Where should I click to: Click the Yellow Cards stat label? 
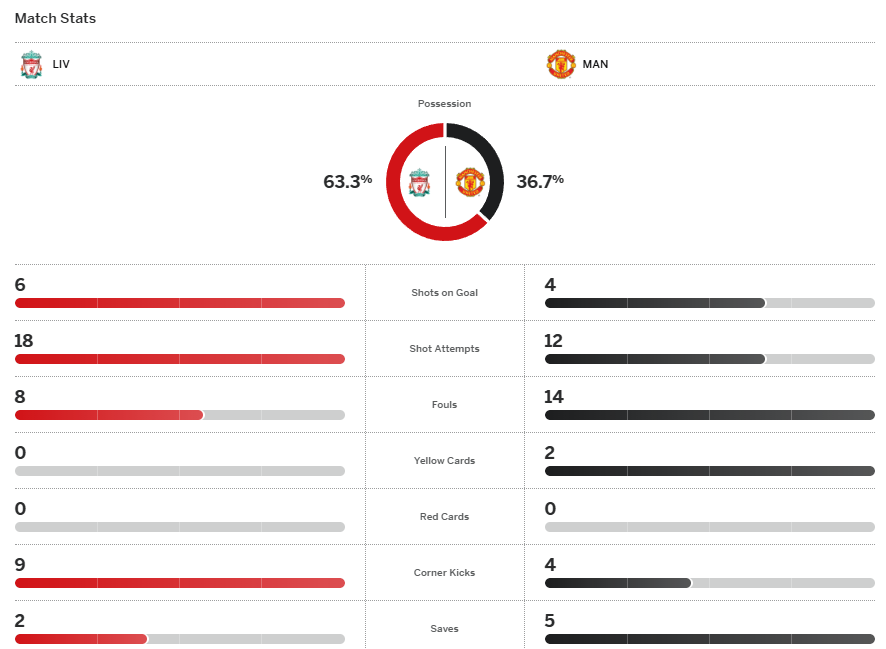click(x=444, y=461)
